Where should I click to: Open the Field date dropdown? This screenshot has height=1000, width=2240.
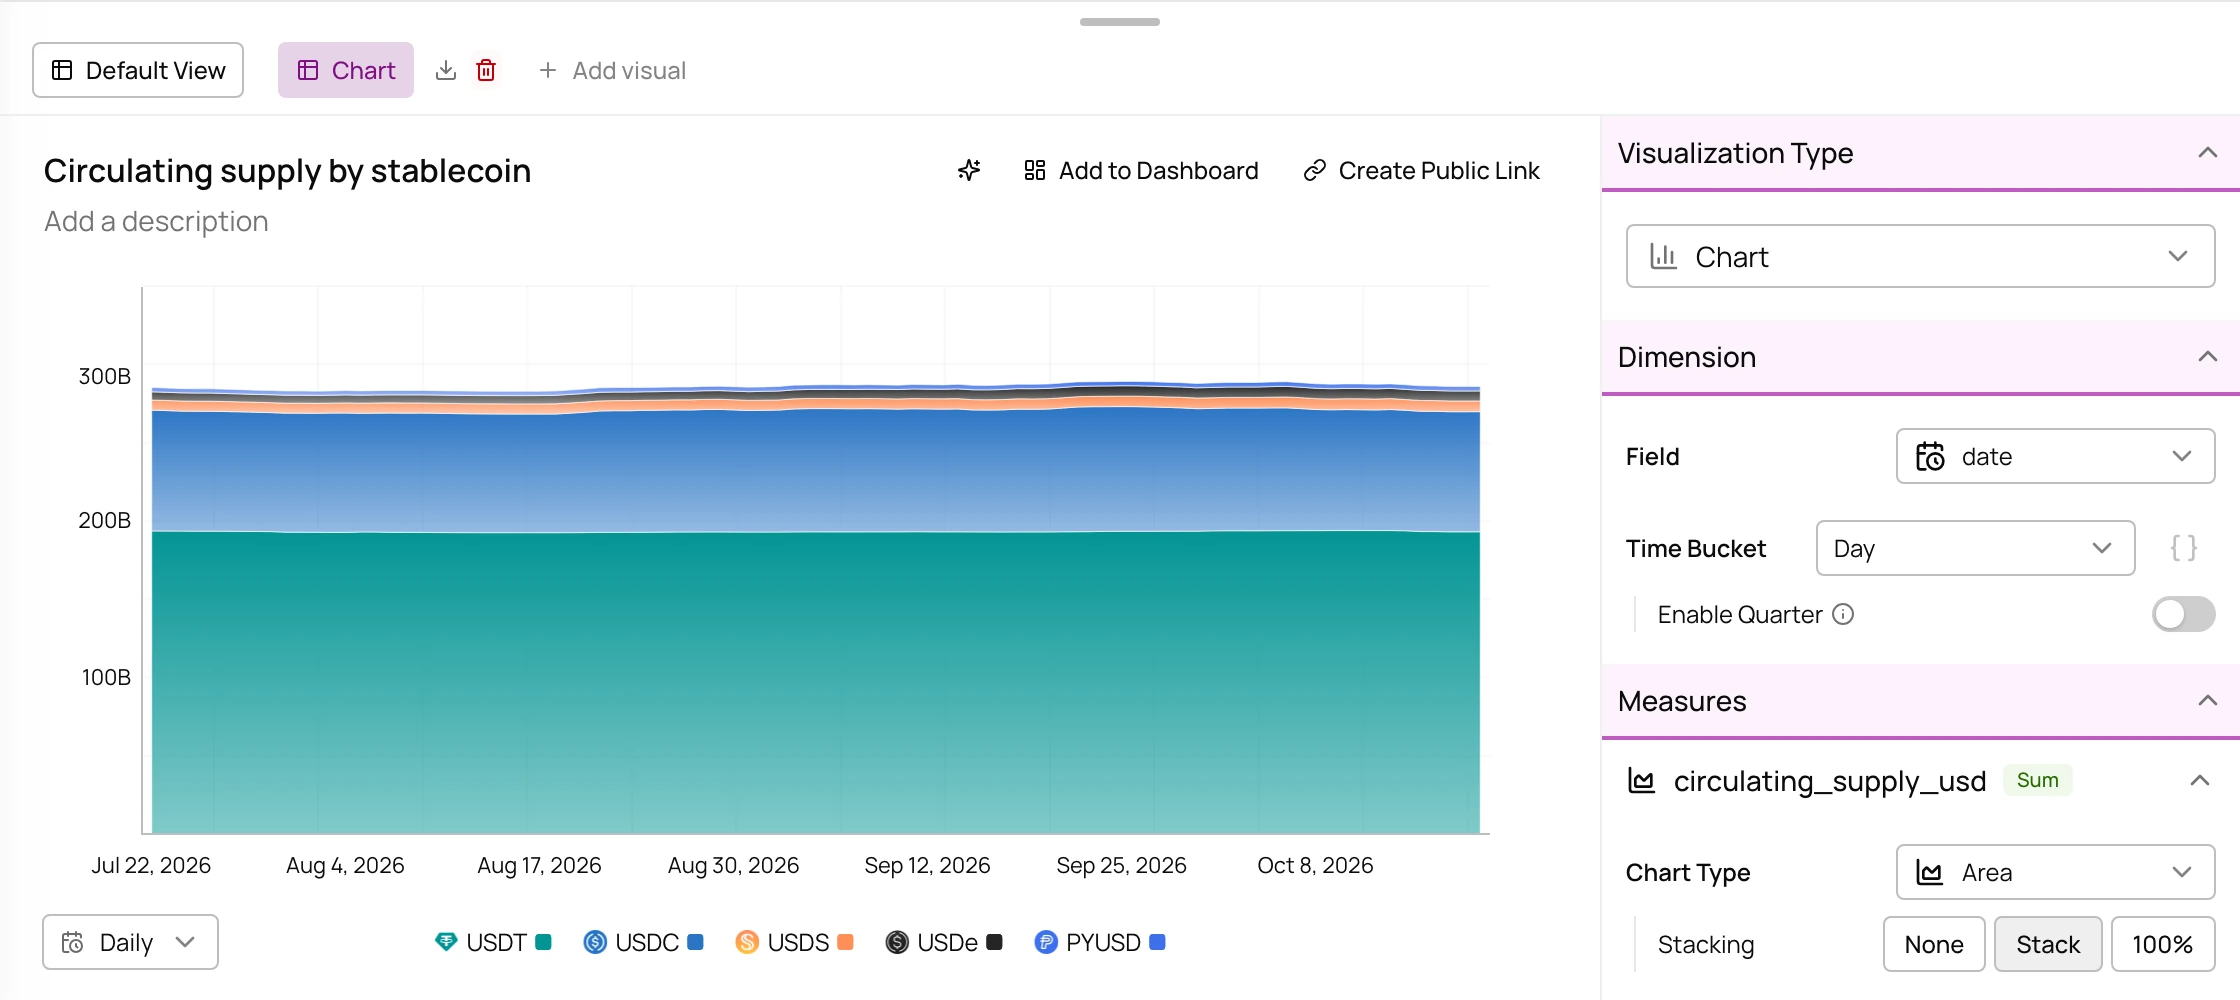click(x=2055, y=456)
